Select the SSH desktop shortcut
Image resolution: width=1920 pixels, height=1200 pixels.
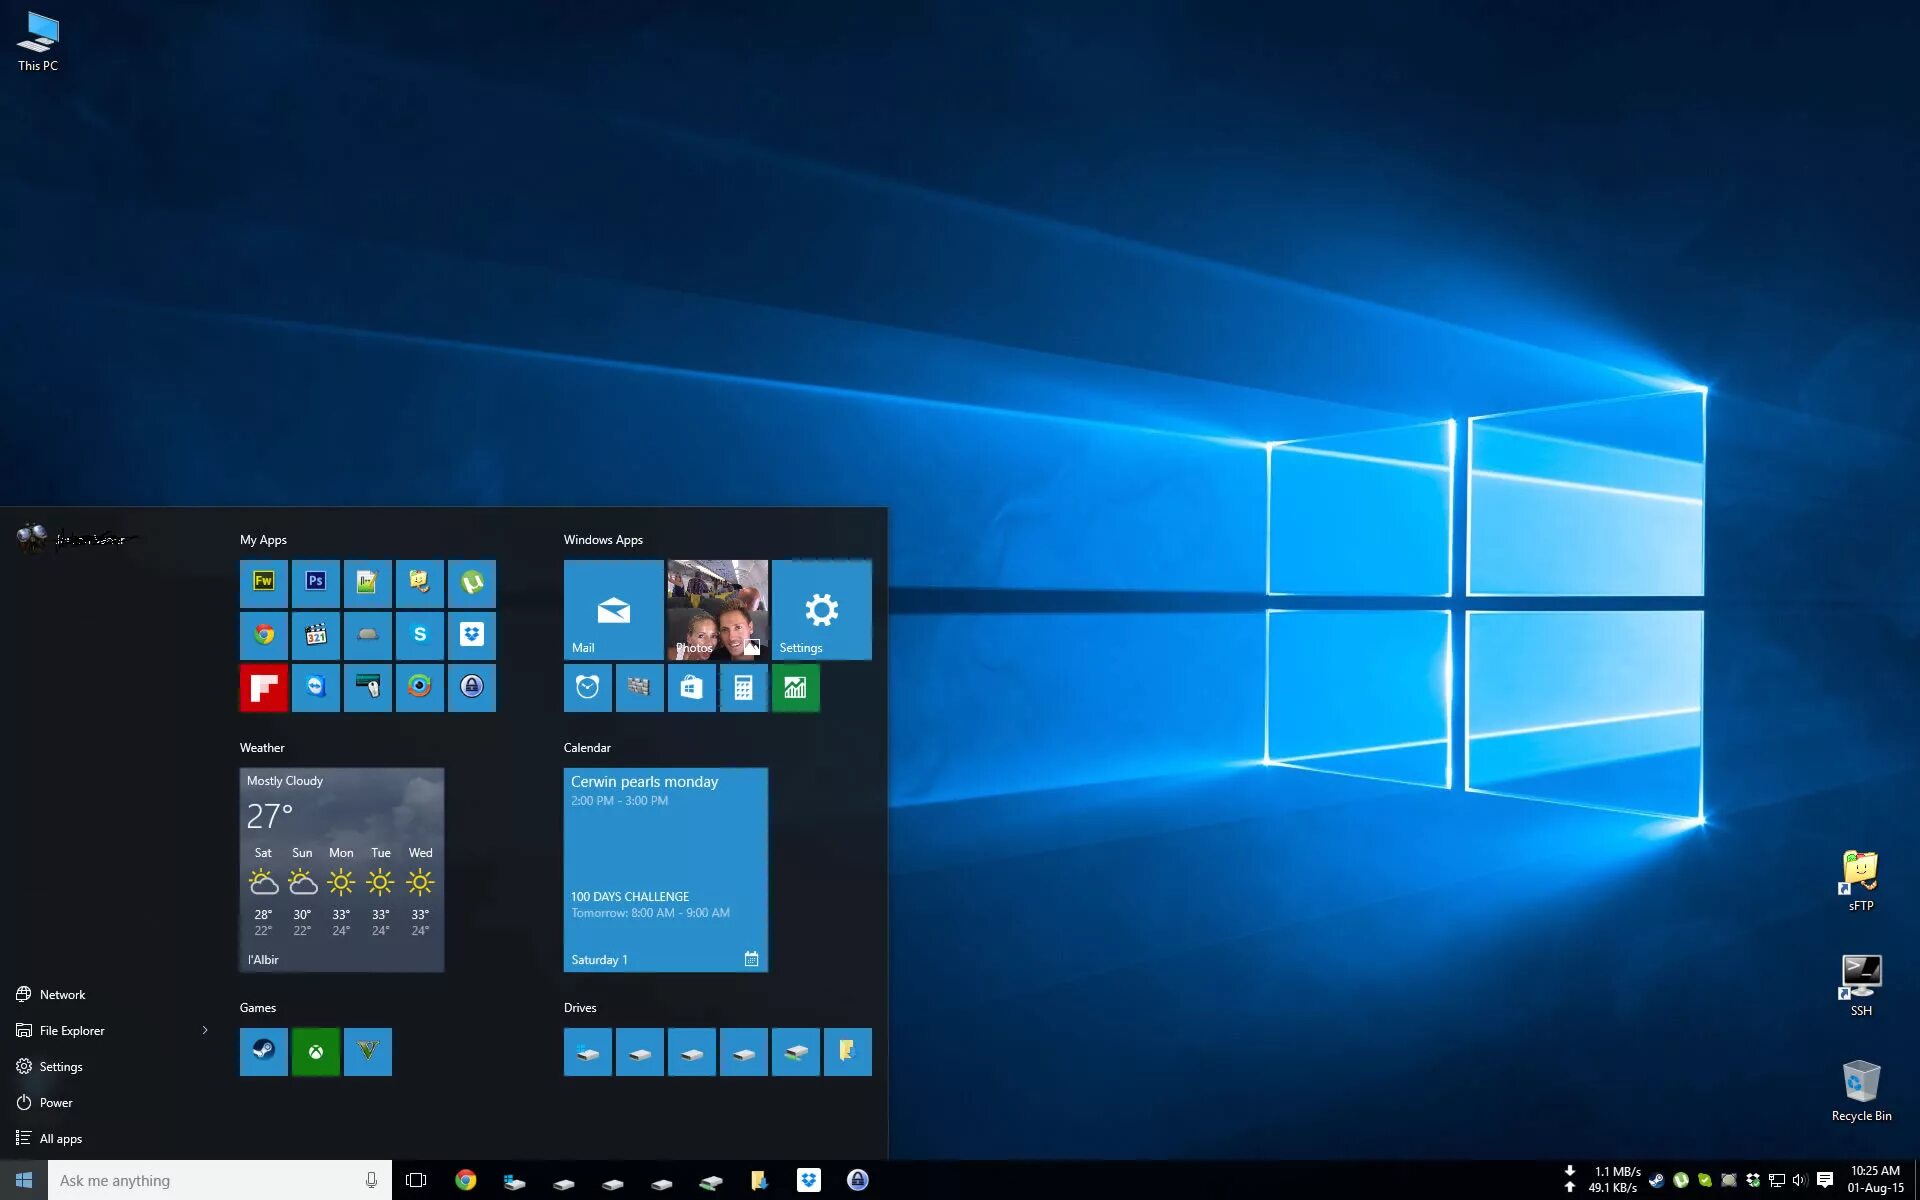coord(1861,985)
